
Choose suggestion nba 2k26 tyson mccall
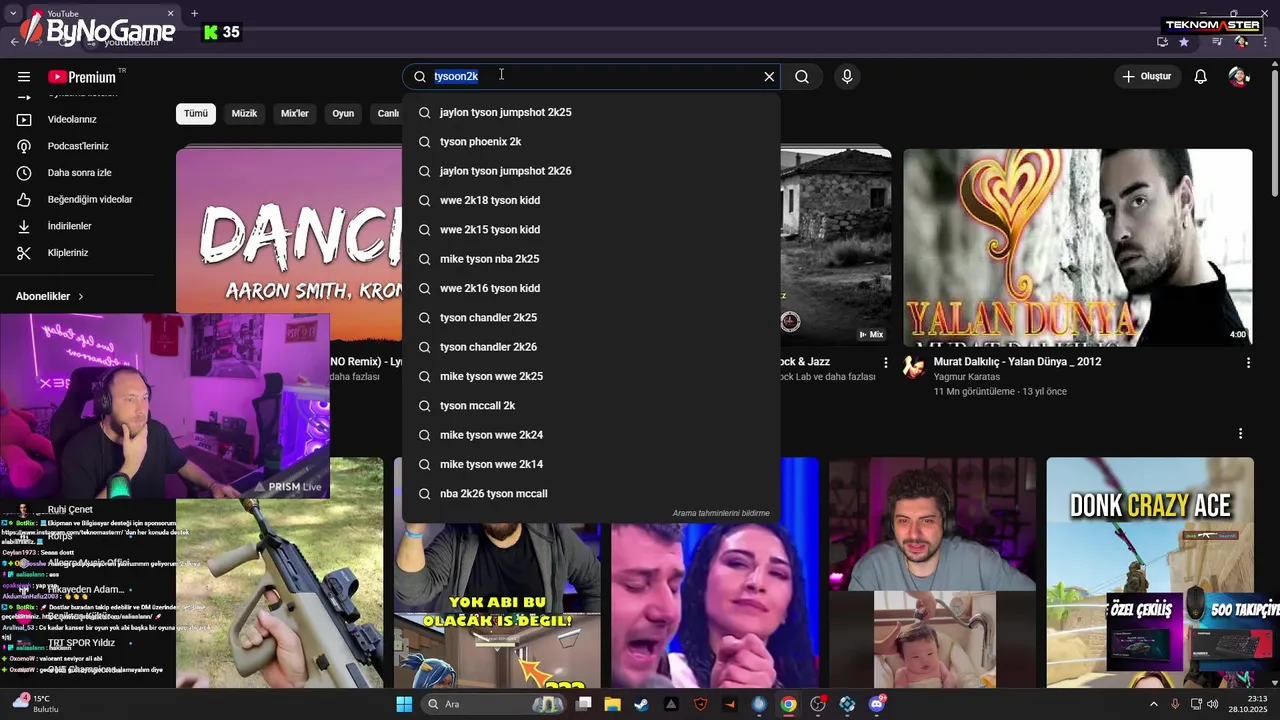[591, 494]
